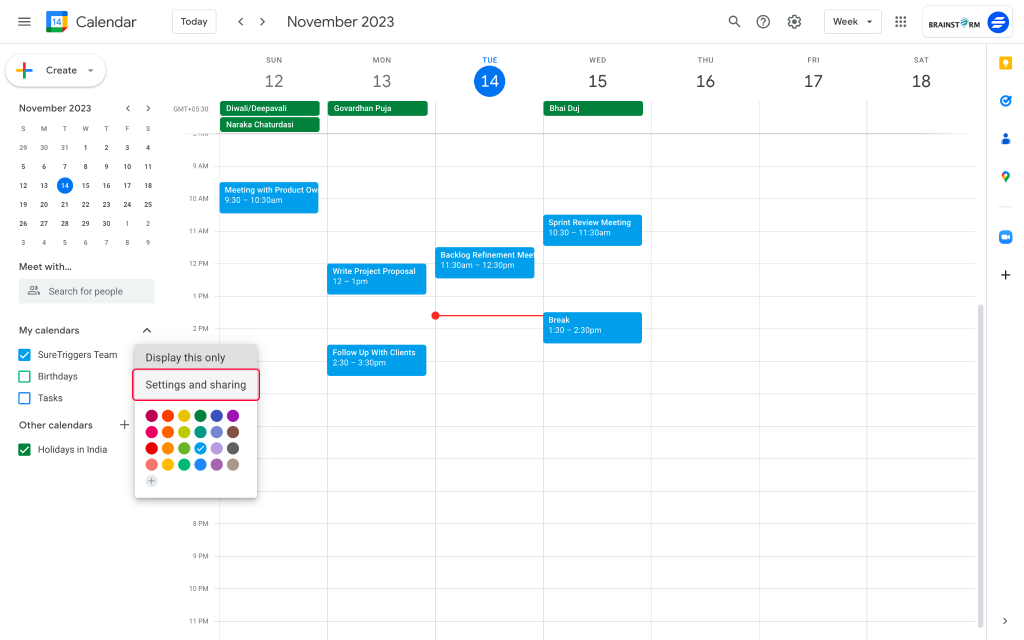
Task: Open the Week view dropdown
Action: 852,21
